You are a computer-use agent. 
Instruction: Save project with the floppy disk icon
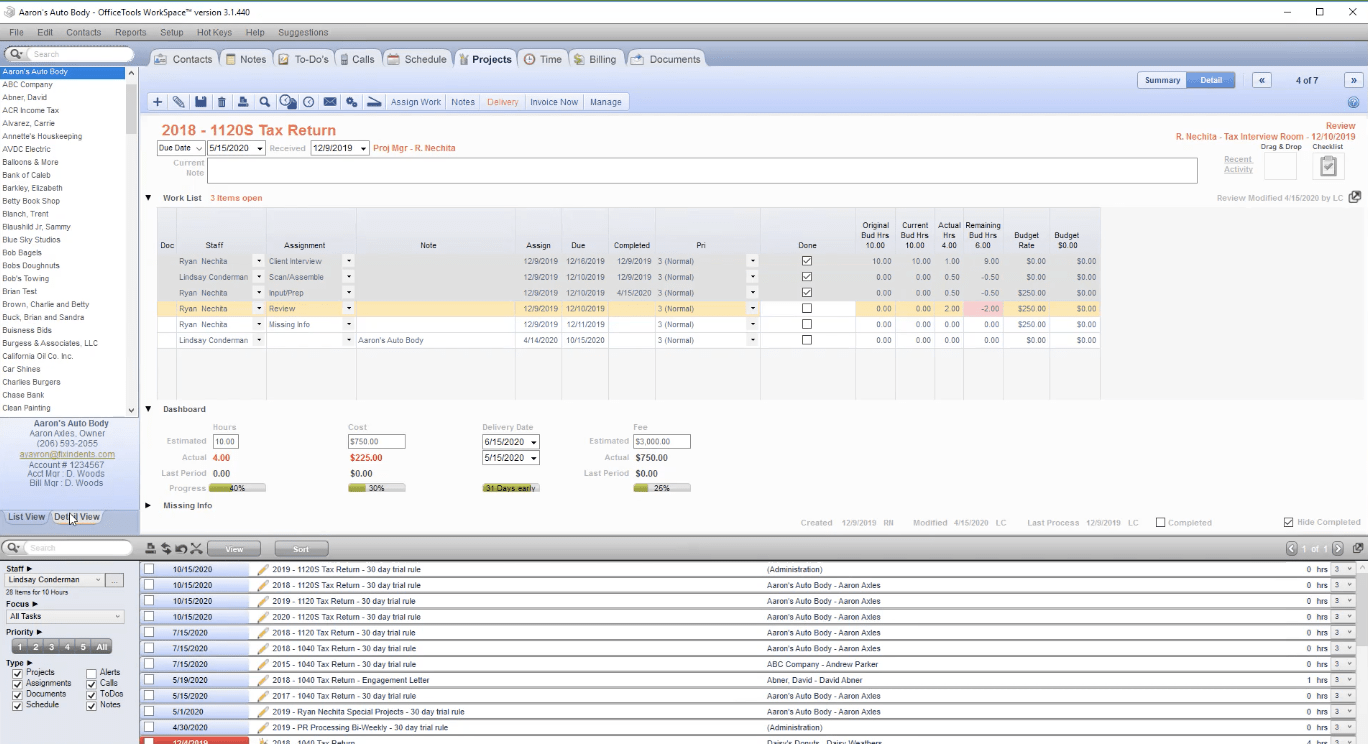pos(200,102)
